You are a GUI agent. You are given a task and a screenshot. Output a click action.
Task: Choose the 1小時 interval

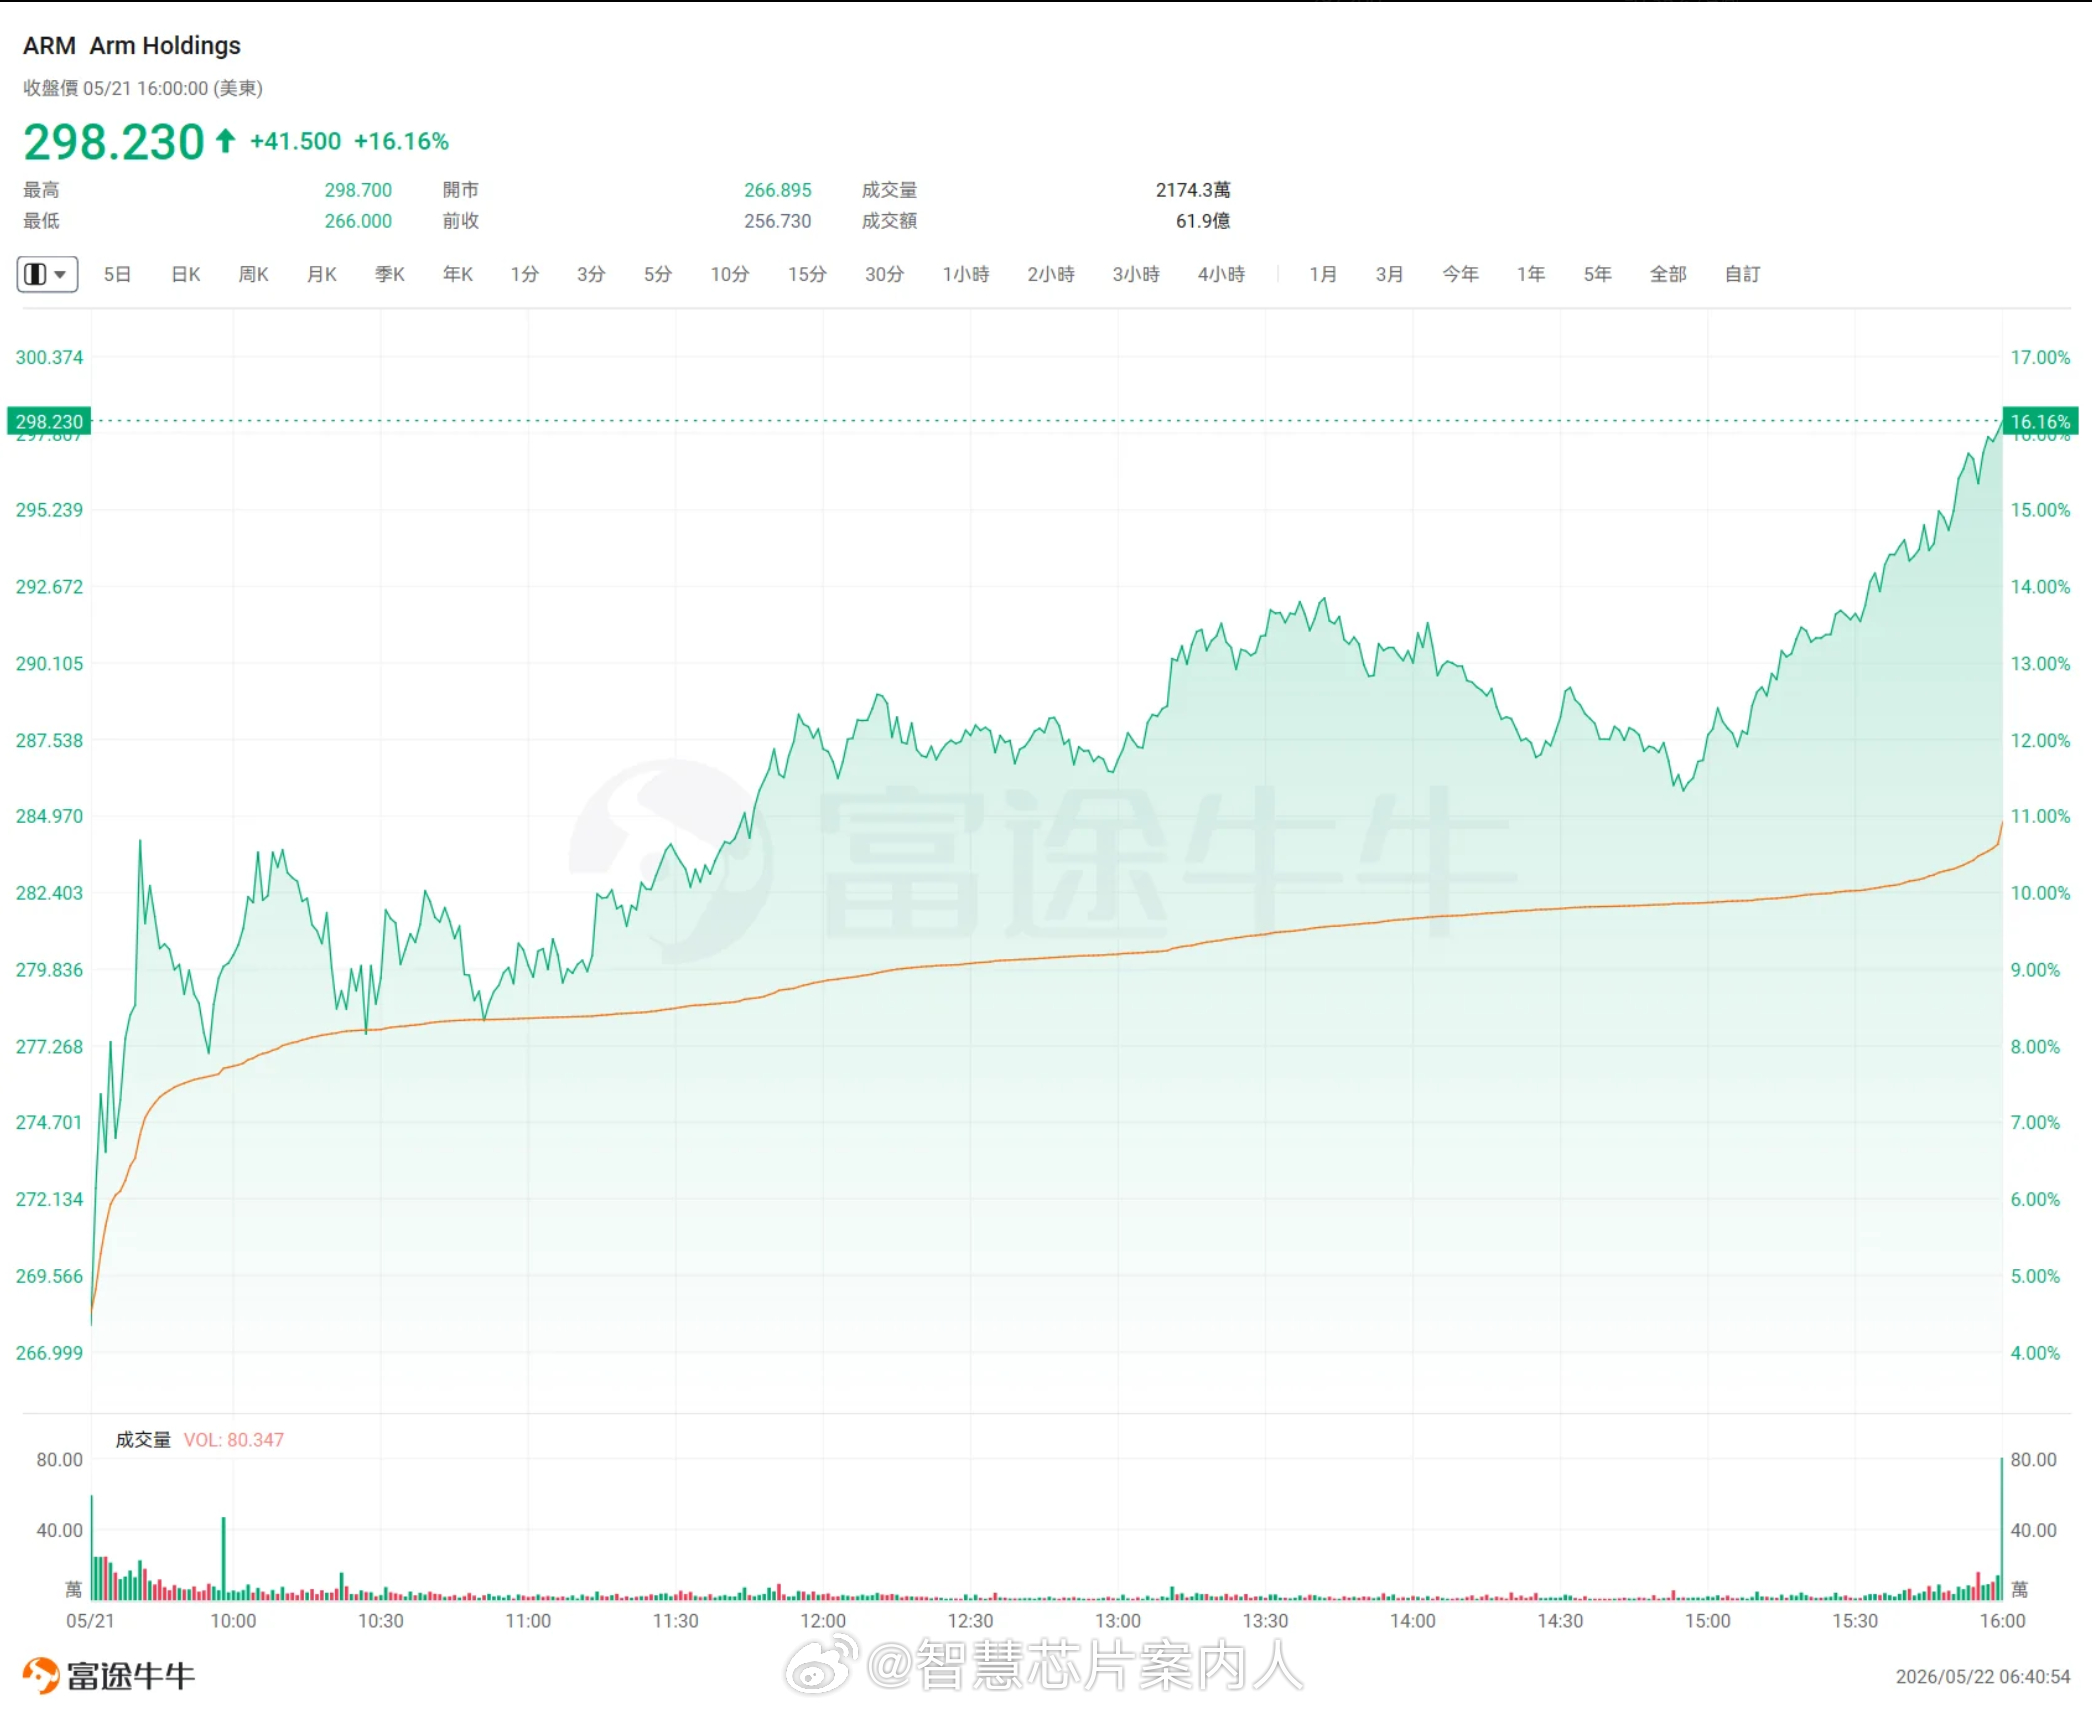tap(965, 274)
